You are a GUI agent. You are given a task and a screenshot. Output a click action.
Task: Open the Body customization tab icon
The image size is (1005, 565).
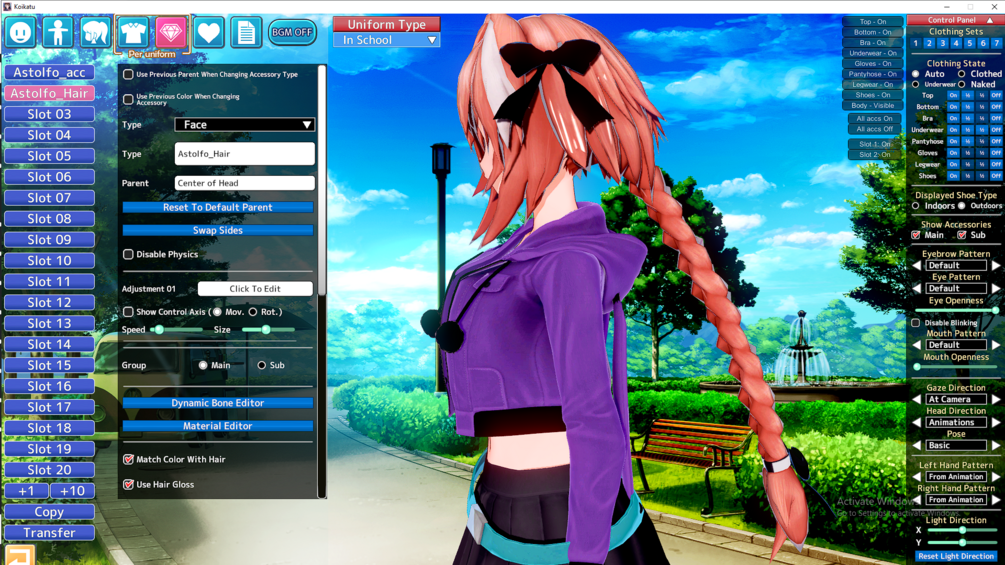pos(58,32)
